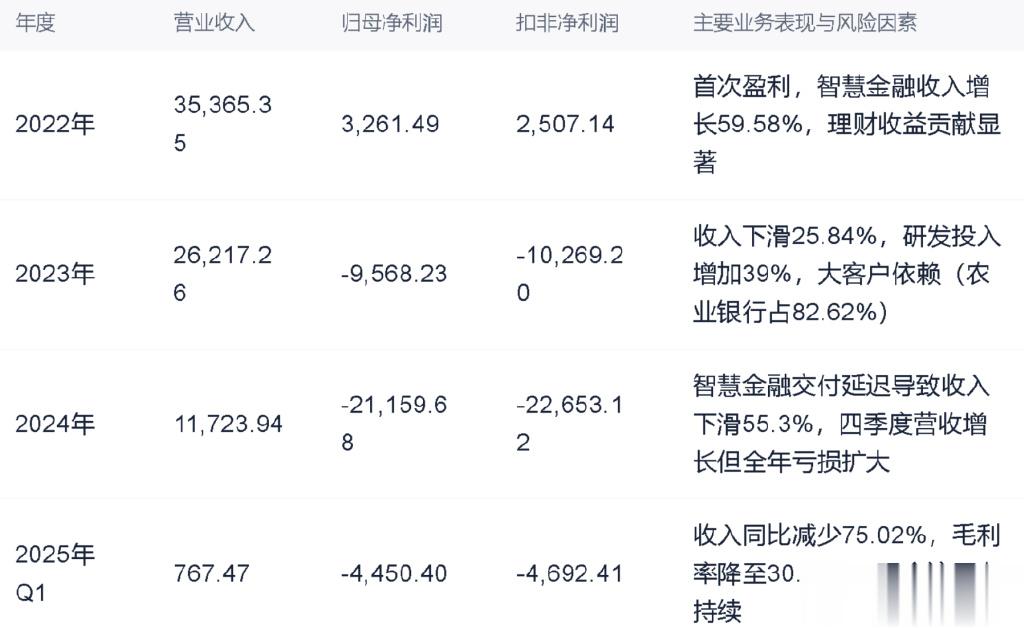Select 2022 revenue value 35,365.35

tap(223, 123)
